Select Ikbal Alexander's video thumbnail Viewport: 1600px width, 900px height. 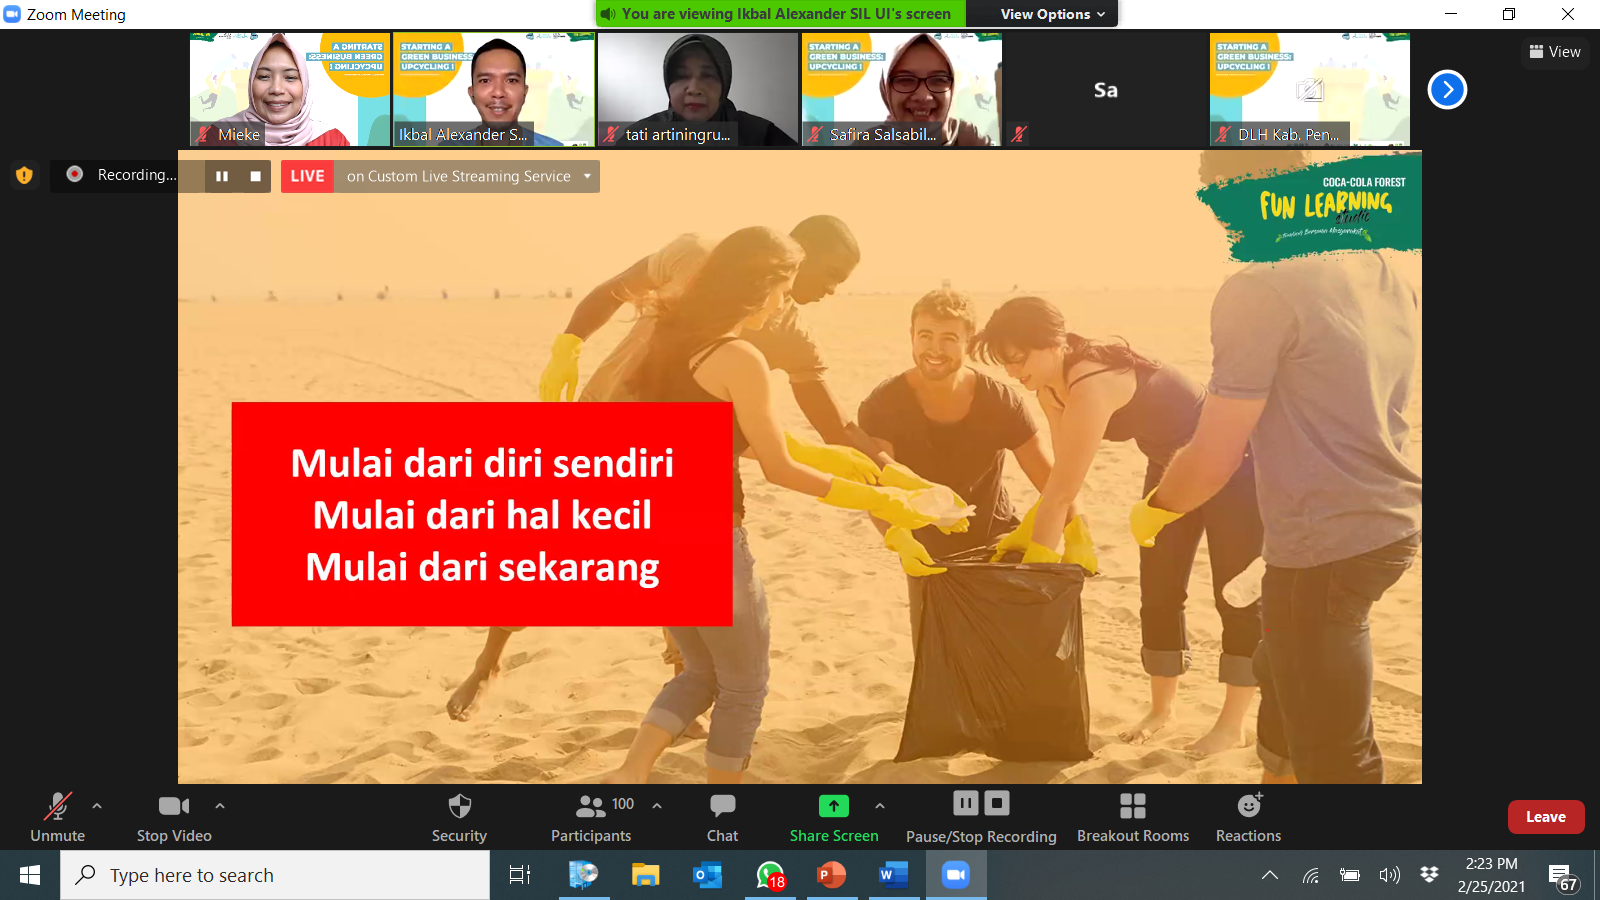pyautogui.click(x=494, y=90)
